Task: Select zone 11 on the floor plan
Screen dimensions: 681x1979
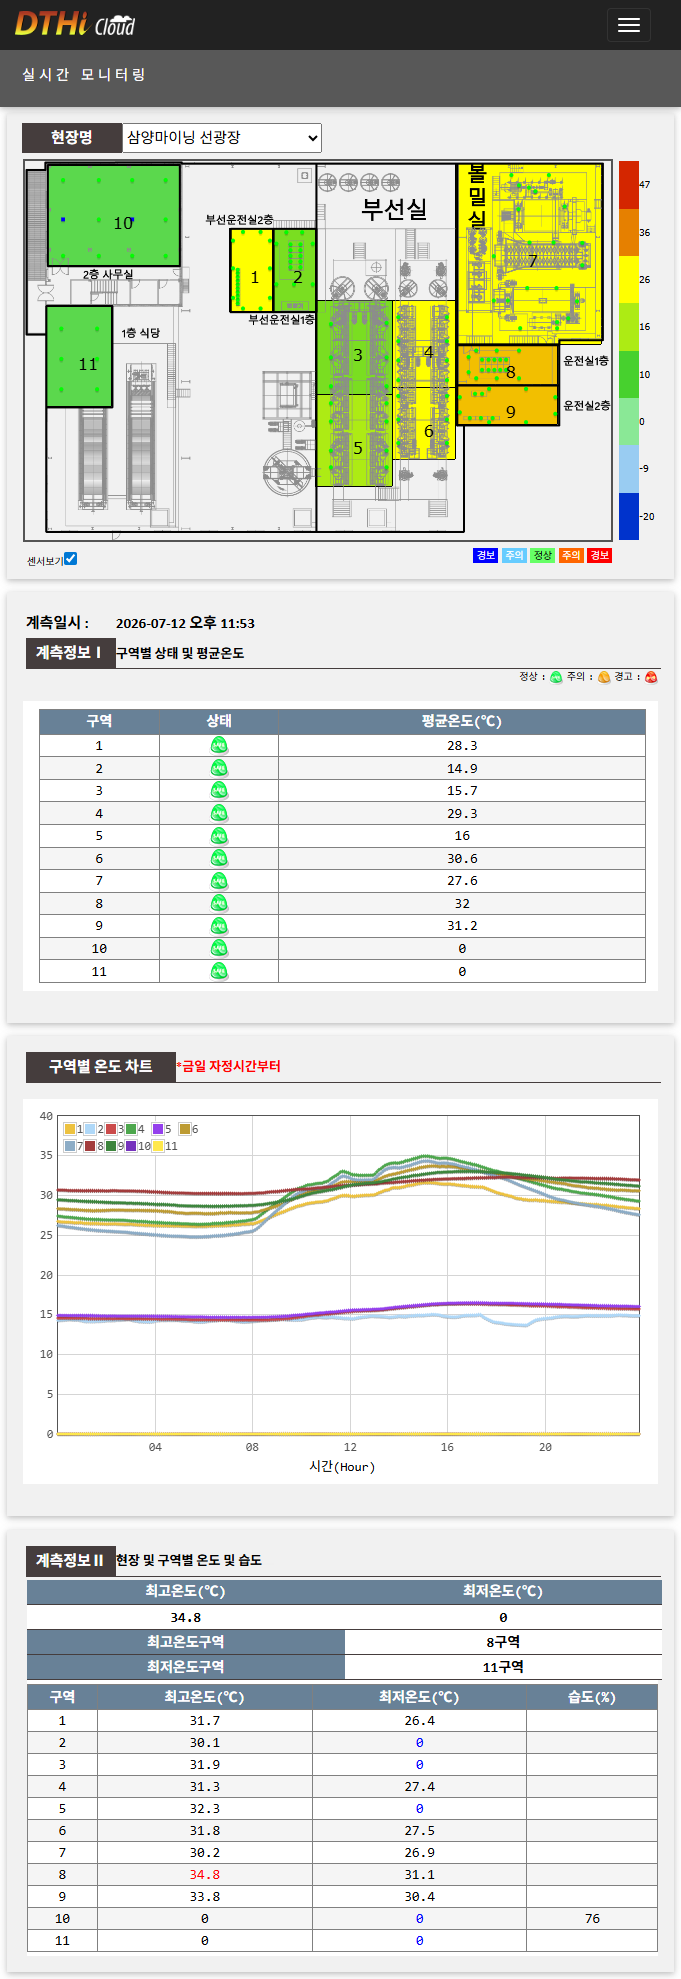Action: click(79, 357)
